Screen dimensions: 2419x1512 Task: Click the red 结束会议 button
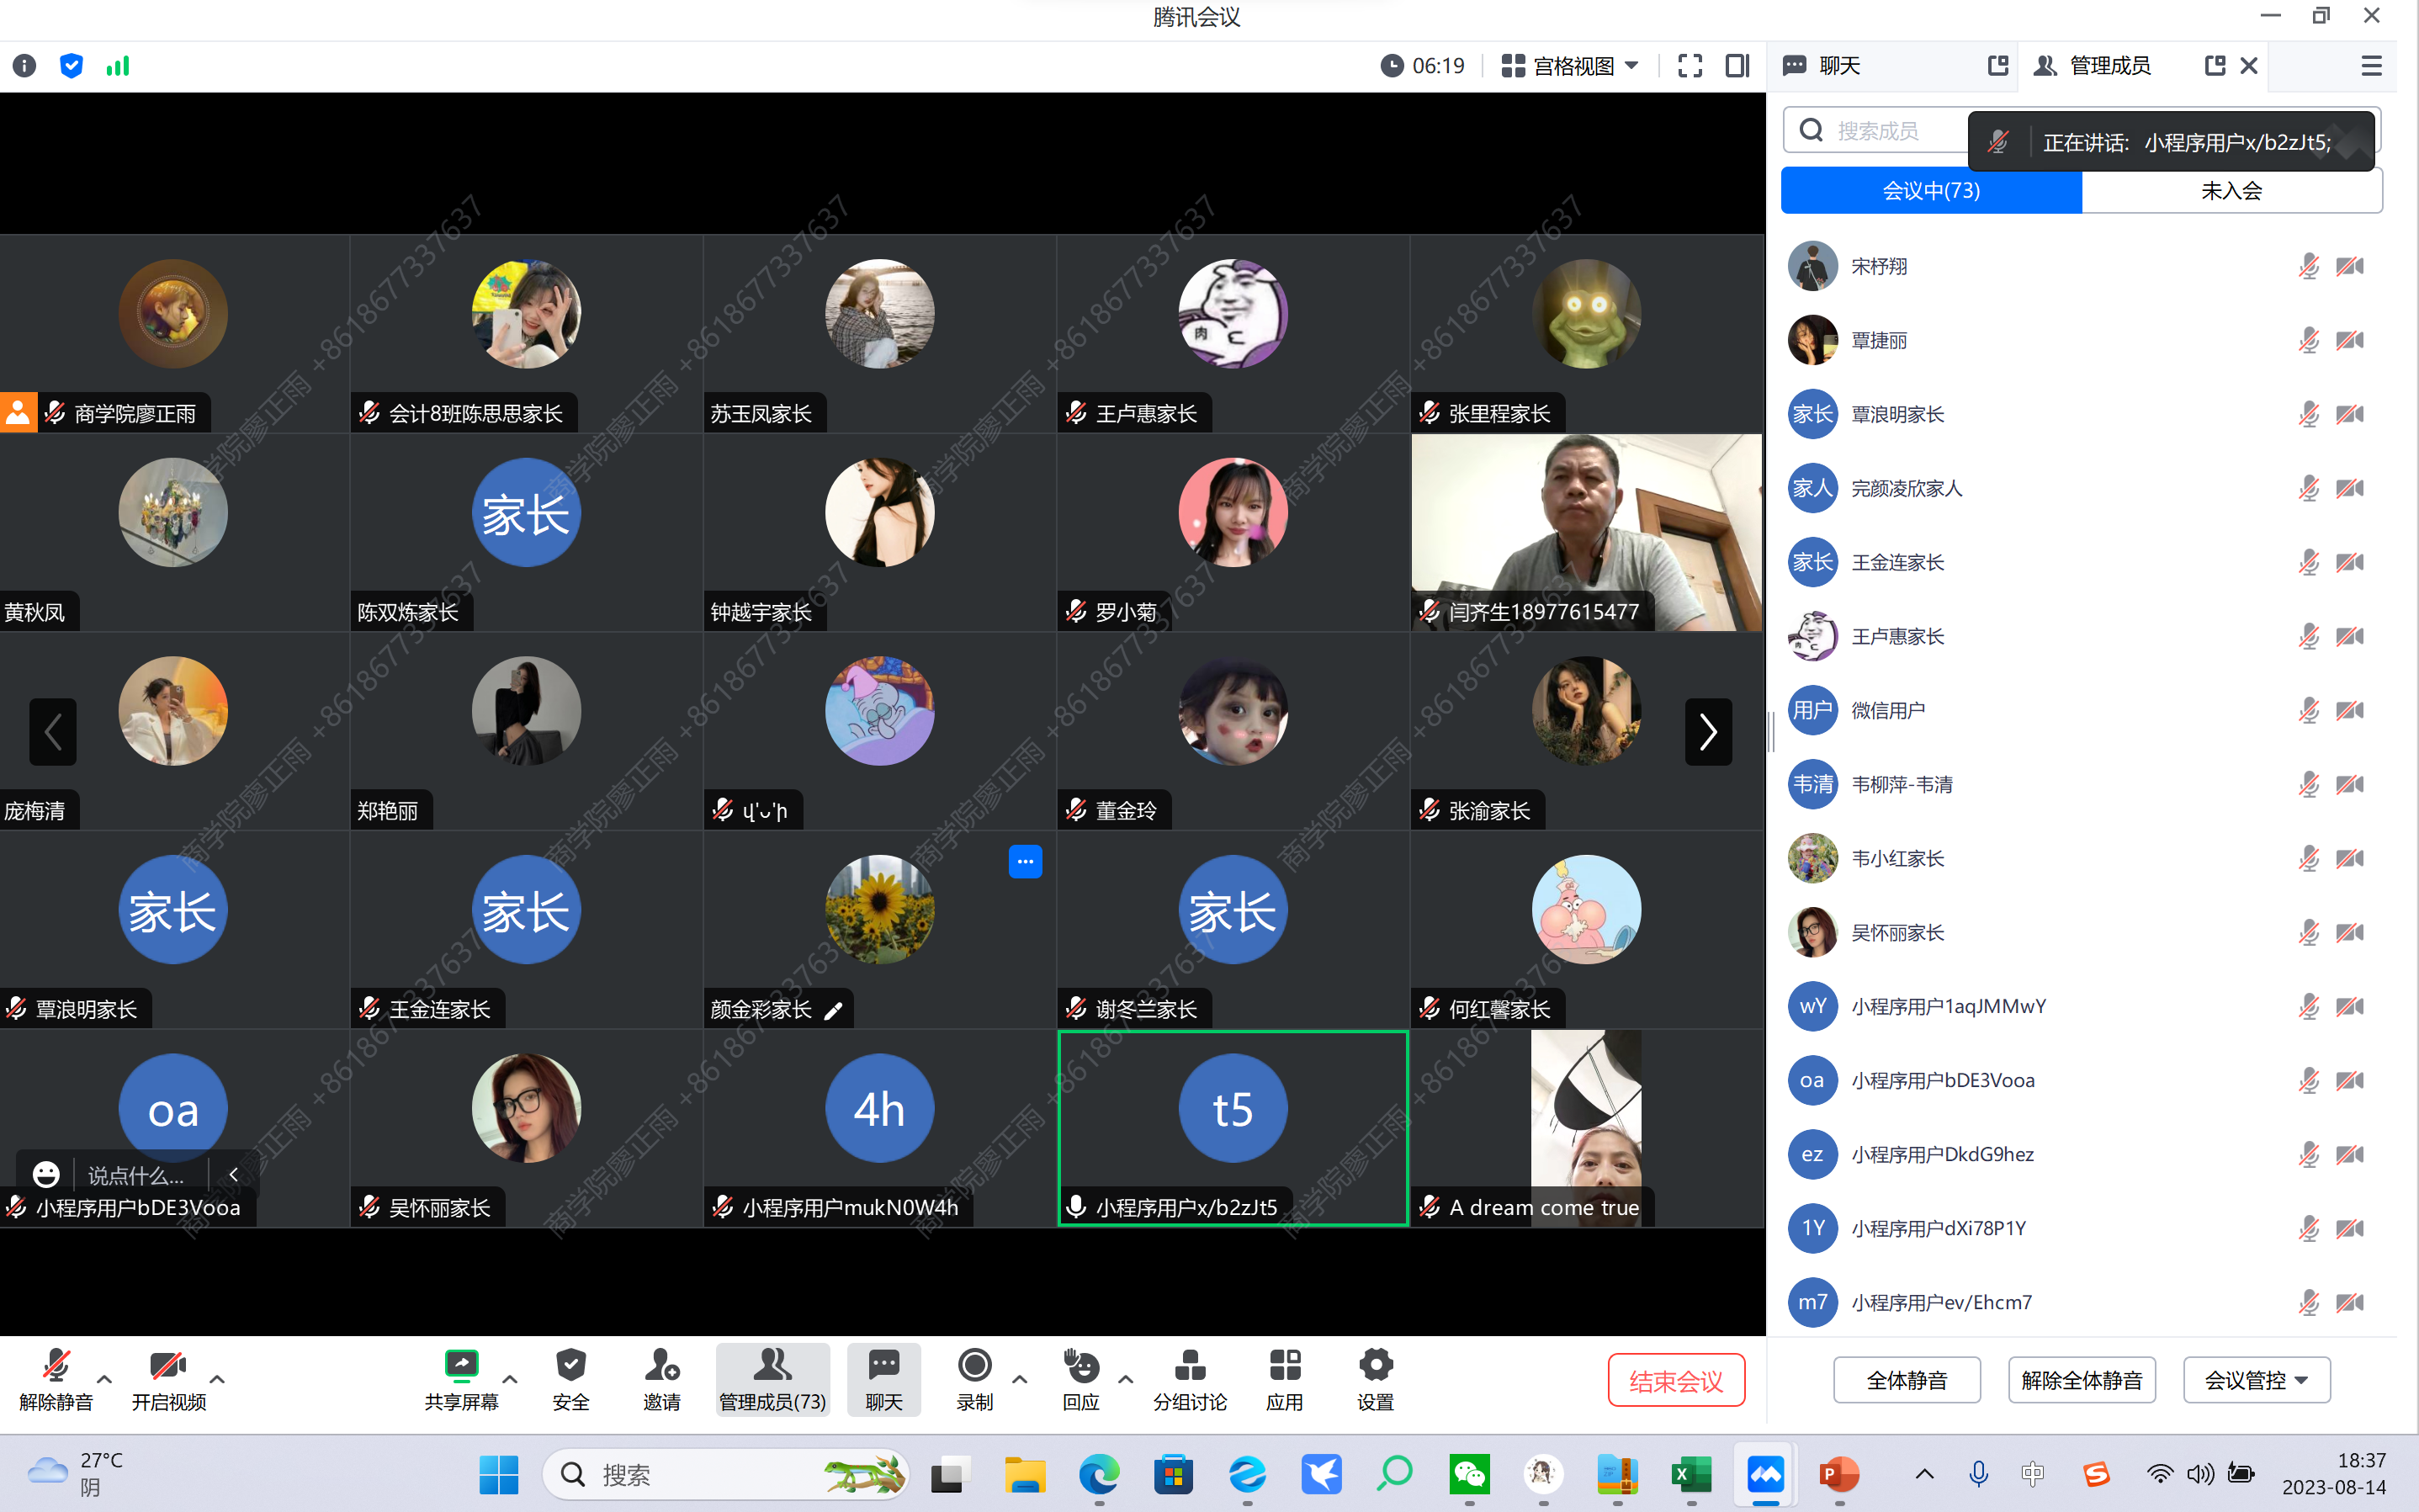click(x=1675, y=1380)
